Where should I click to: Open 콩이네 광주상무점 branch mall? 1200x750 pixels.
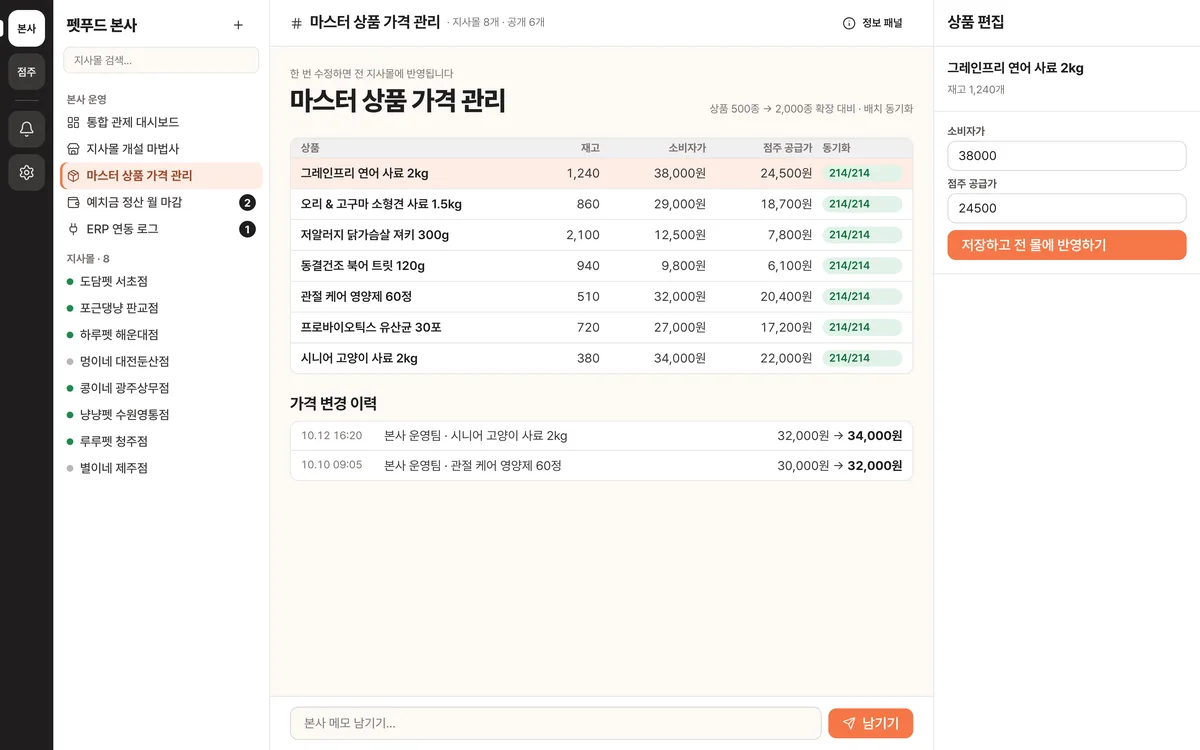(x=161, y=388)
